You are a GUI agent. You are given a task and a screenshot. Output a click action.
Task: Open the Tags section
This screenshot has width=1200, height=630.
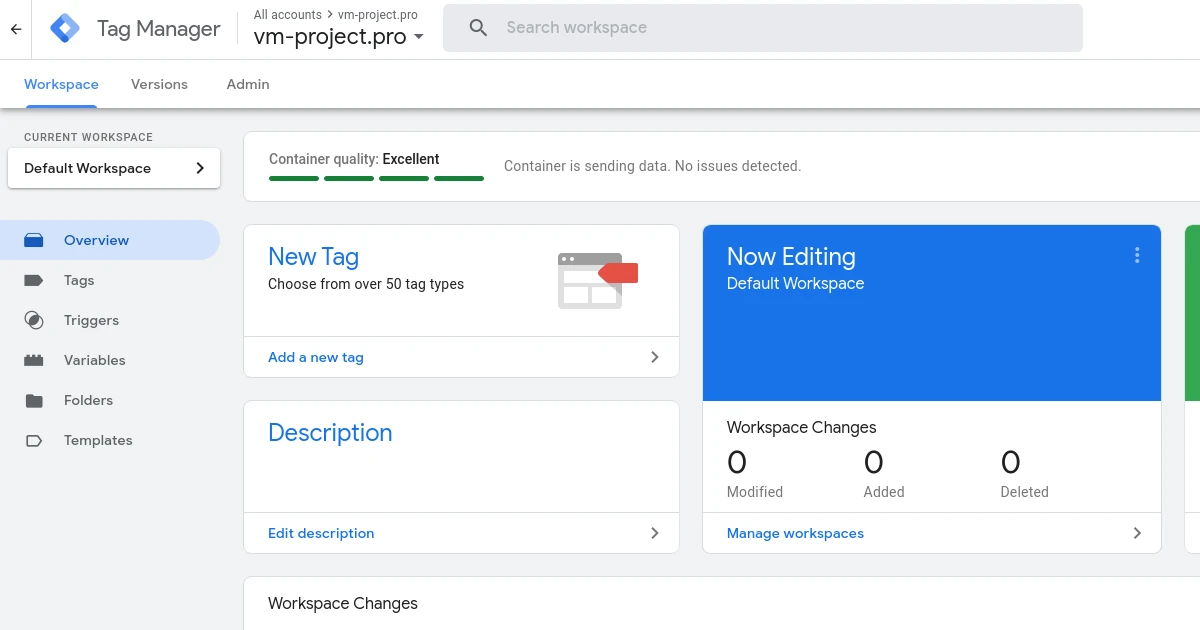79,280
